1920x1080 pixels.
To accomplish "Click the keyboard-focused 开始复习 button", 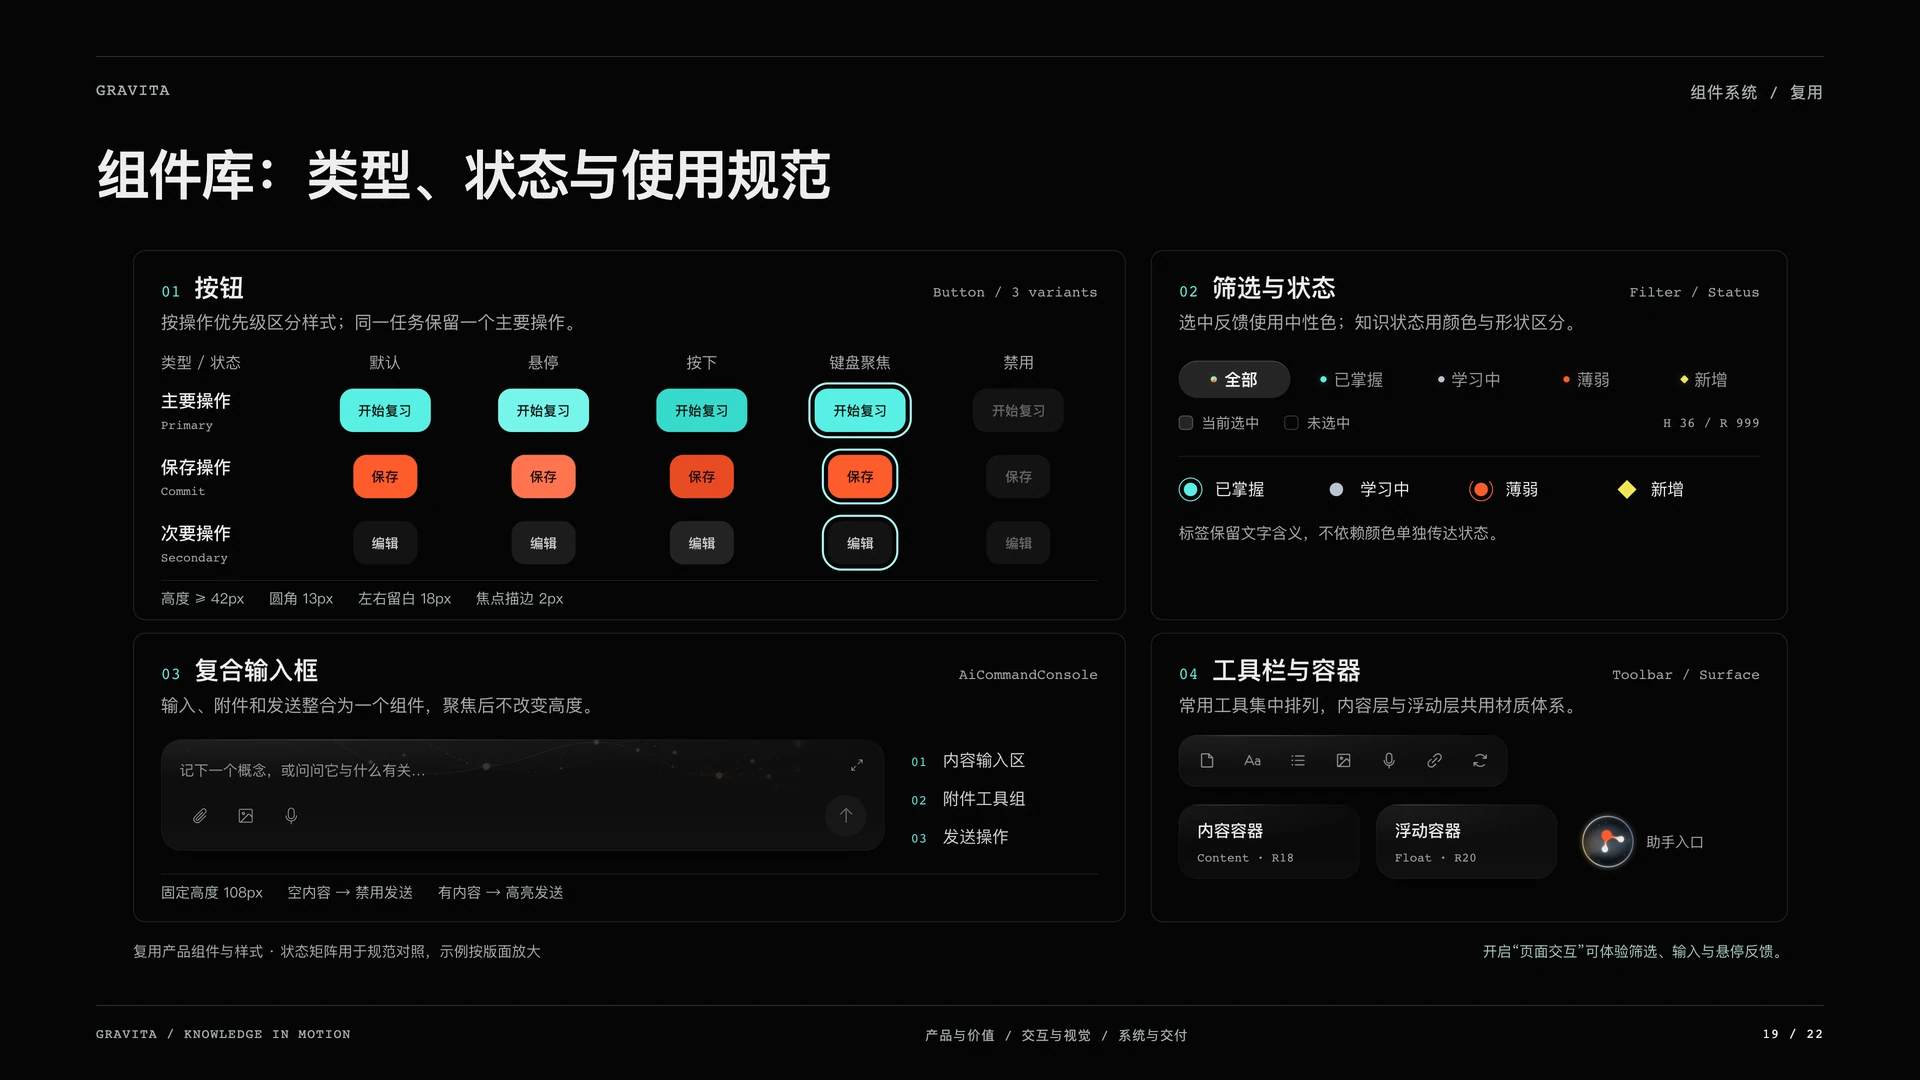I will pyautogui.click(x=860, y=411).
